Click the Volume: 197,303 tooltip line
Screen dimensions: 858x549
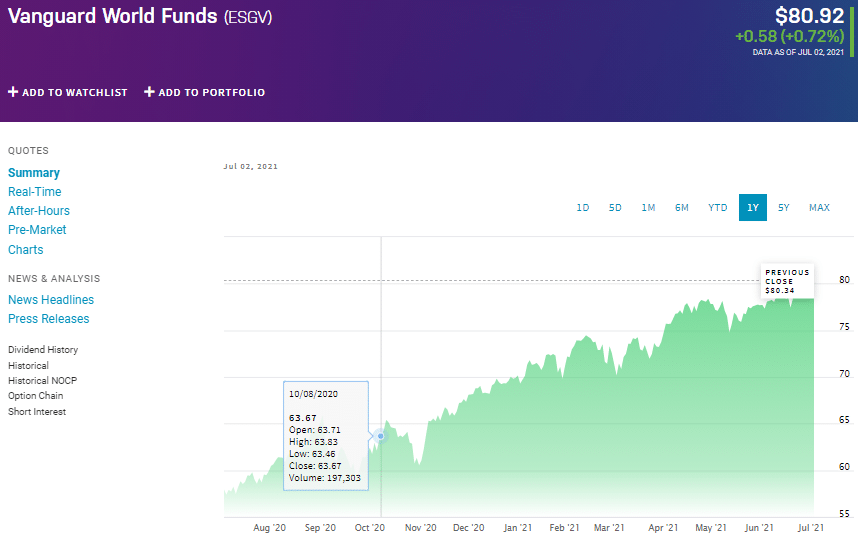coord(325,478)
